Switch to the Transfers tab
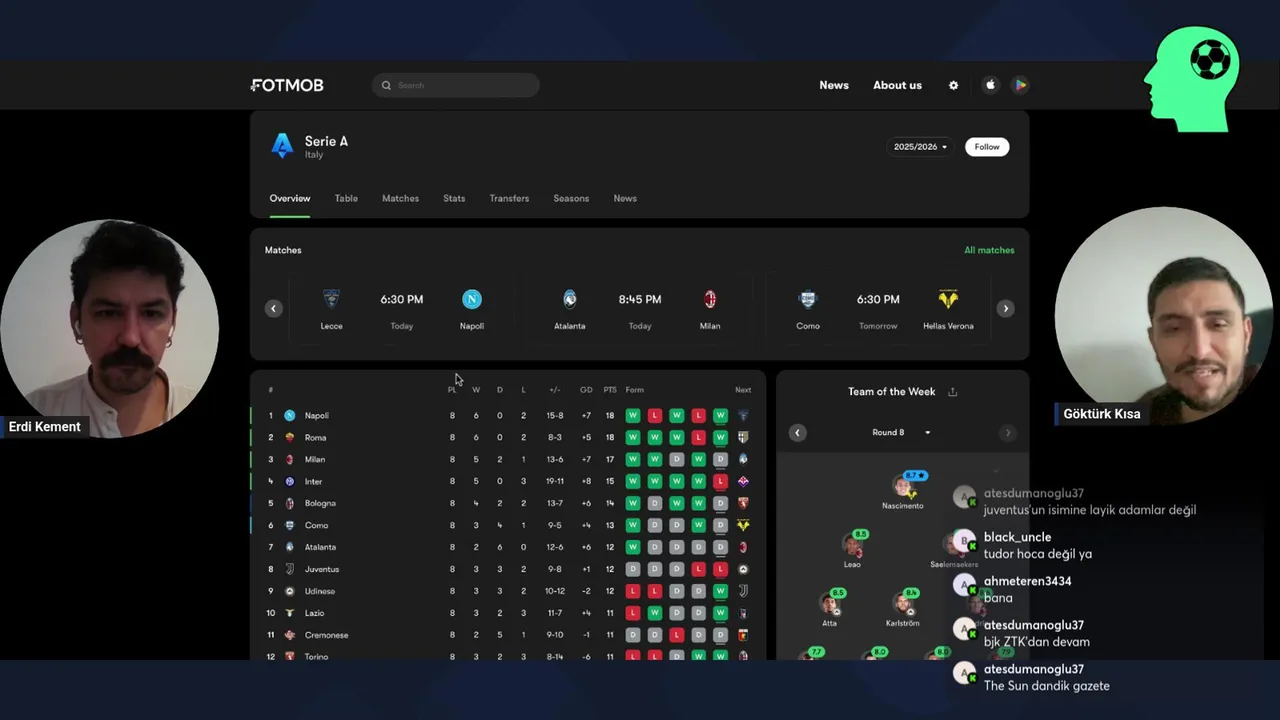1280x720 pixels. pyautogui.click(x=509, y=198)
